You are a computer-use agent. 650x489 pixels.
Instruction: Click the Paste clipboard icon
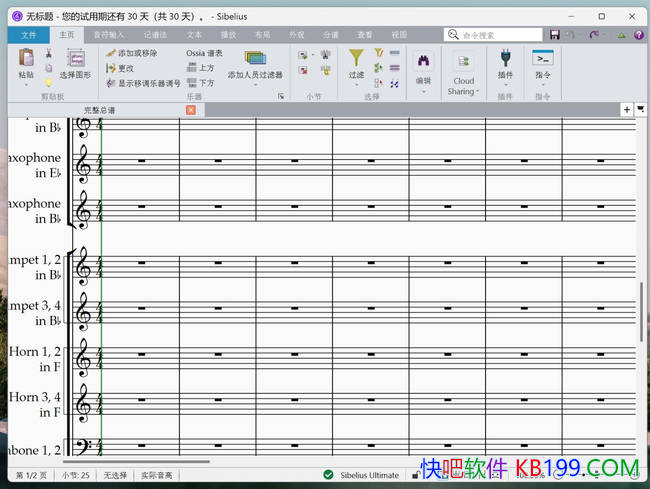coord(26,57)
